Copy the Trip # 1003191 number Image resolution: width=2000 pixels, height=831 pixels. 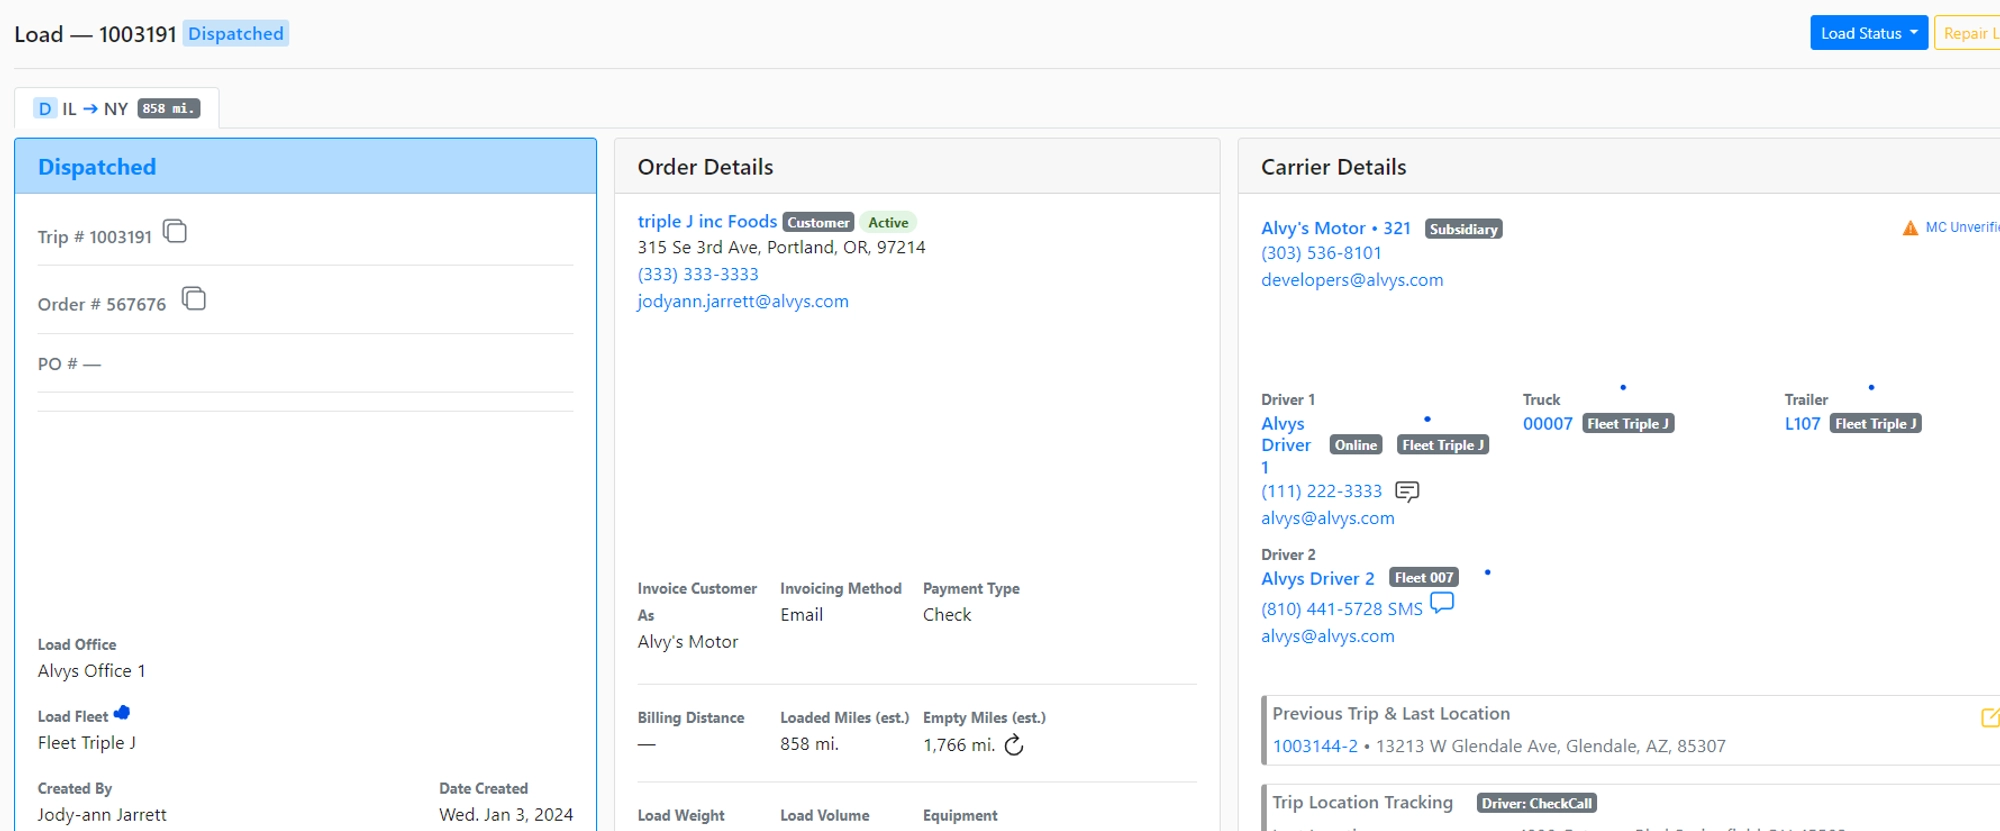(175, 231)
